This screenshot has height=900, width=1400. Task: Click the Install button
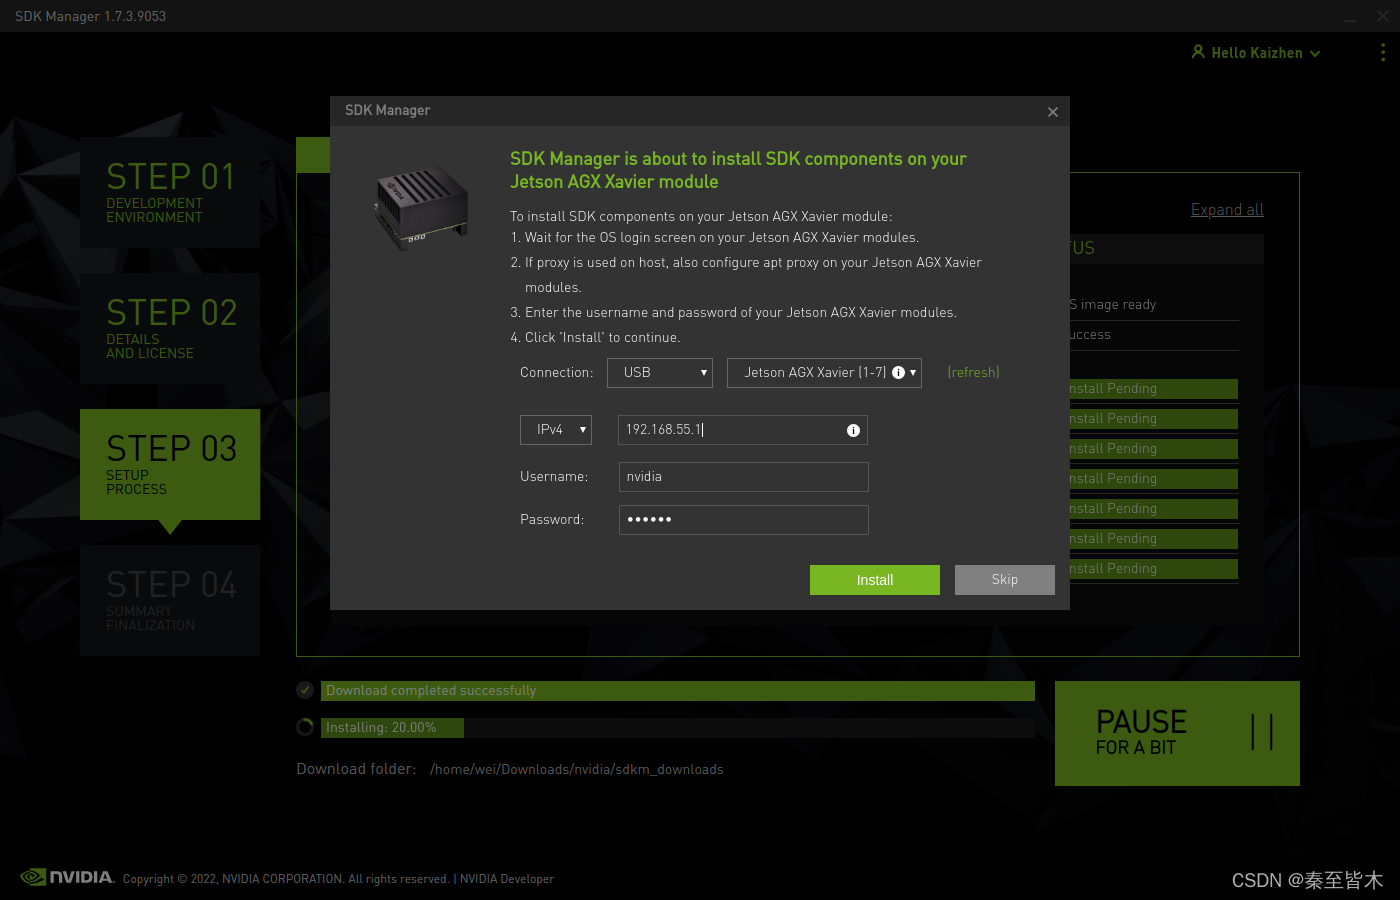coord(875,580)
